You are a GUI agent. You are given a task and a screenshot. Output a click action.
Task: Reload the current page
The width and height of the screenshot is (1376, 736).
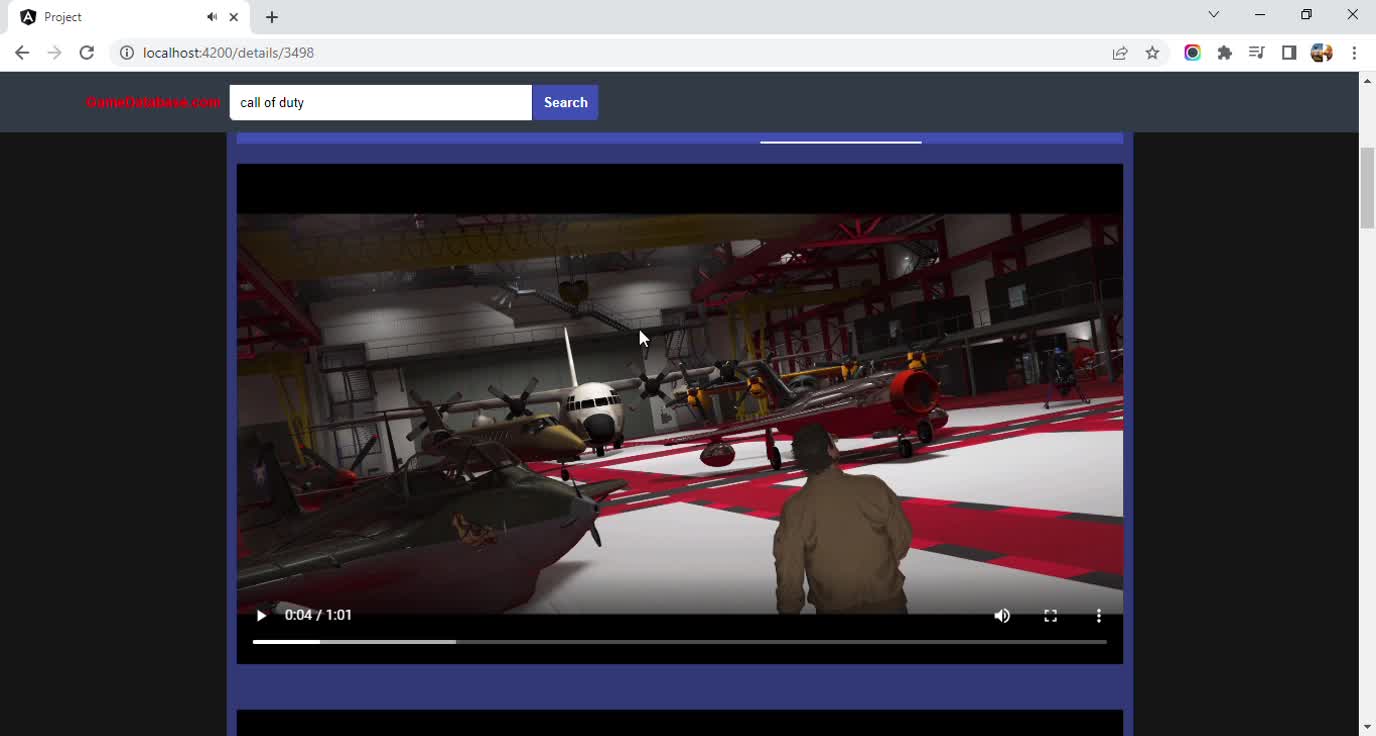point(87,53)
